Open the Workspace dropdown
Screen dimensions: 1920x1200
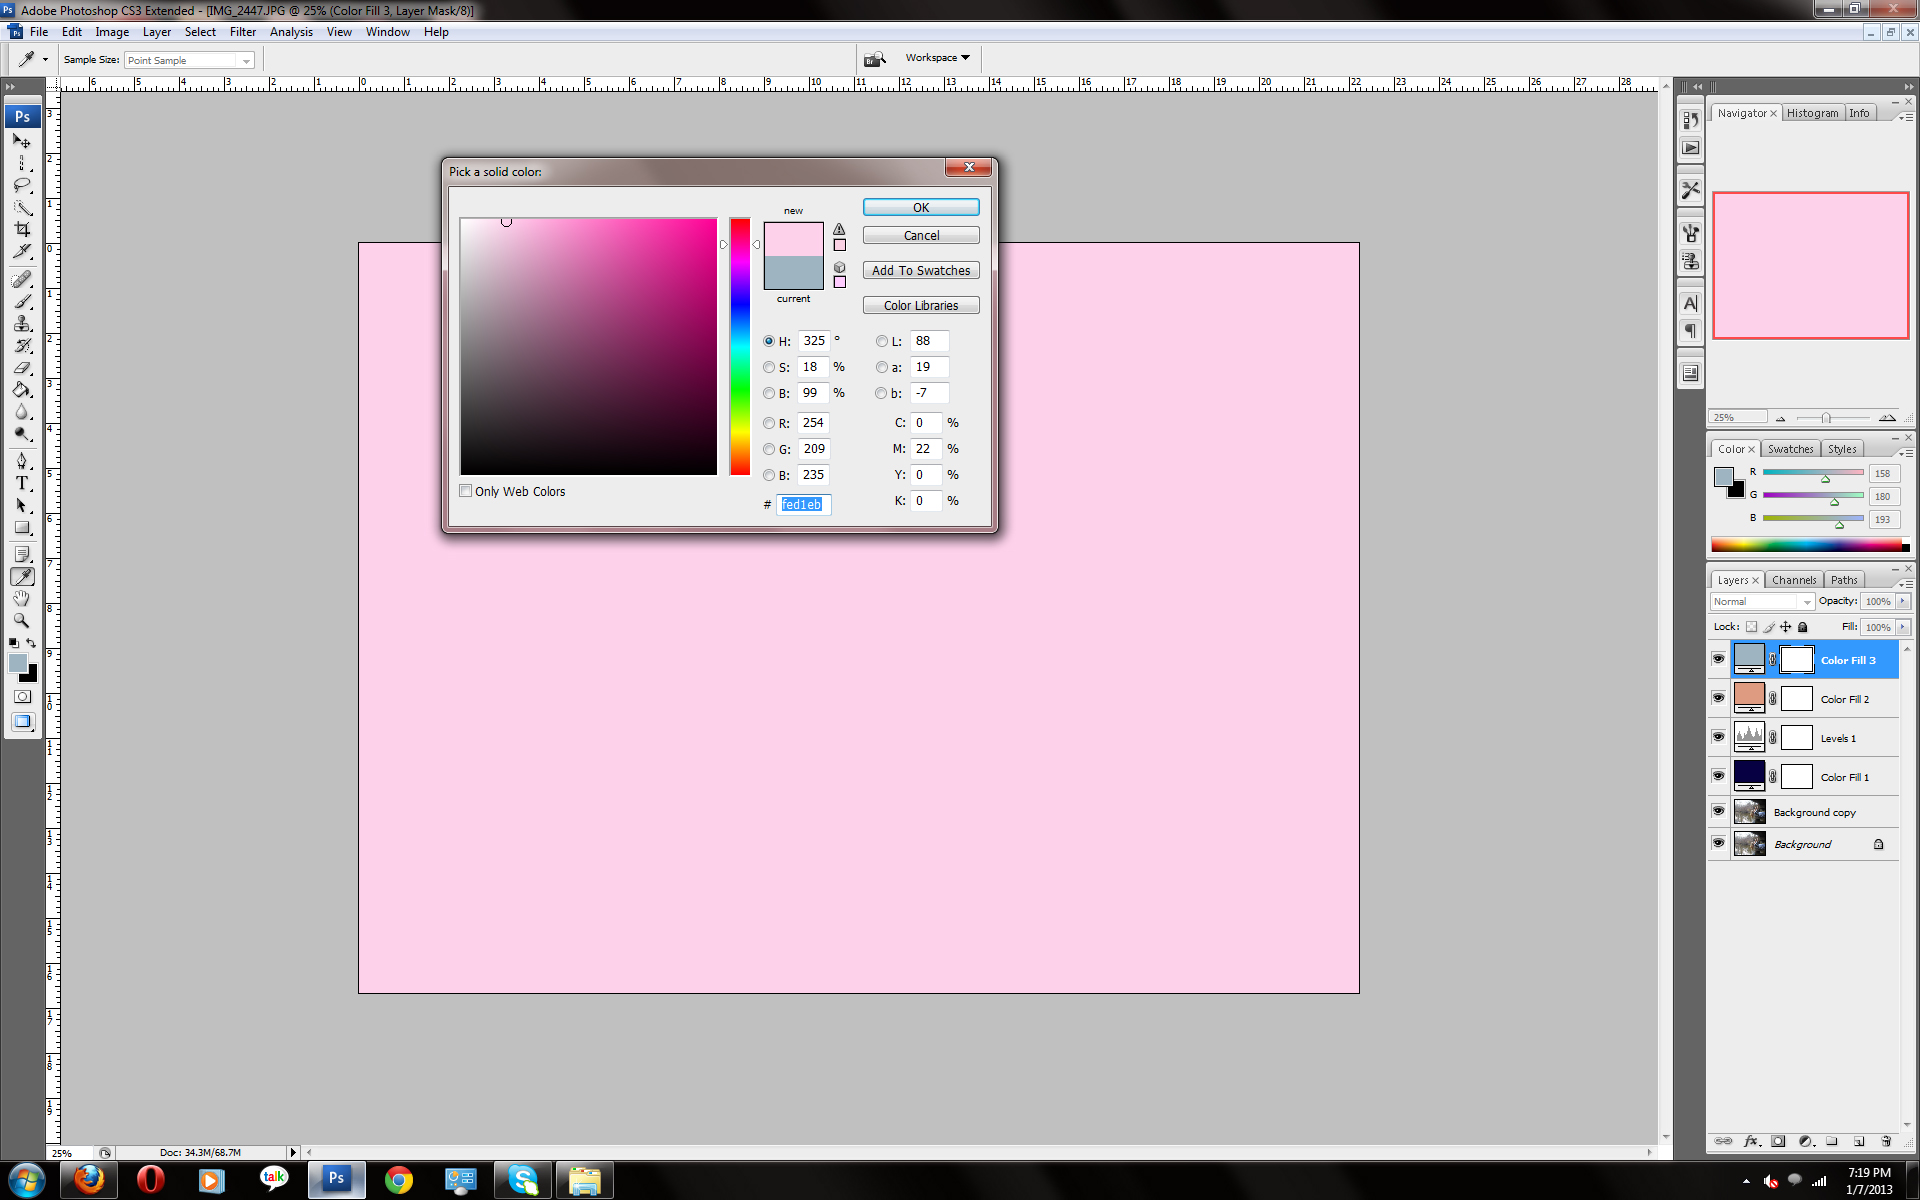click(937, 58)
